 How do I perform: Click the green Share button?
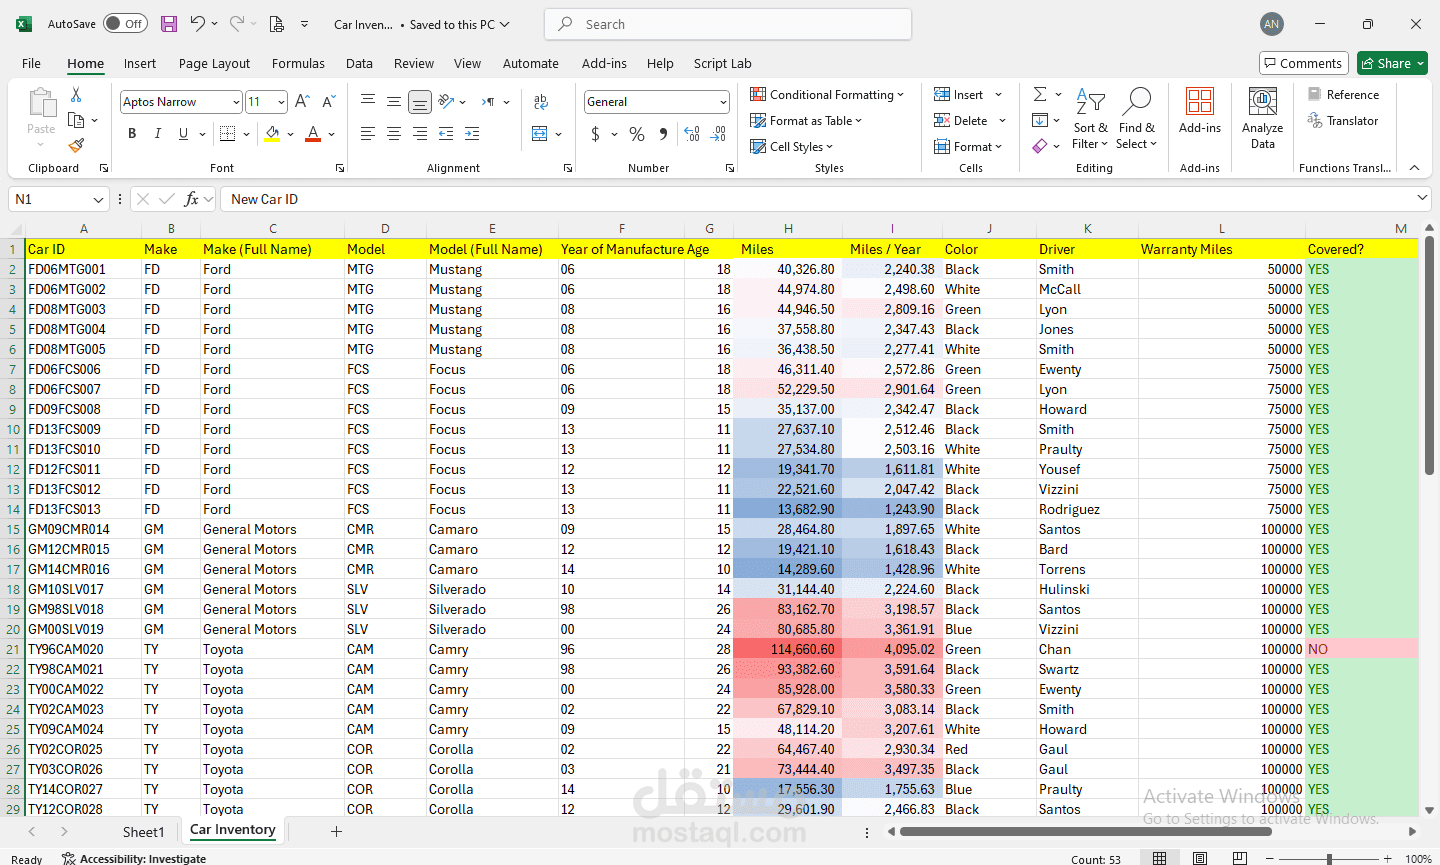pyautogui.click(x=1392, y=63)
